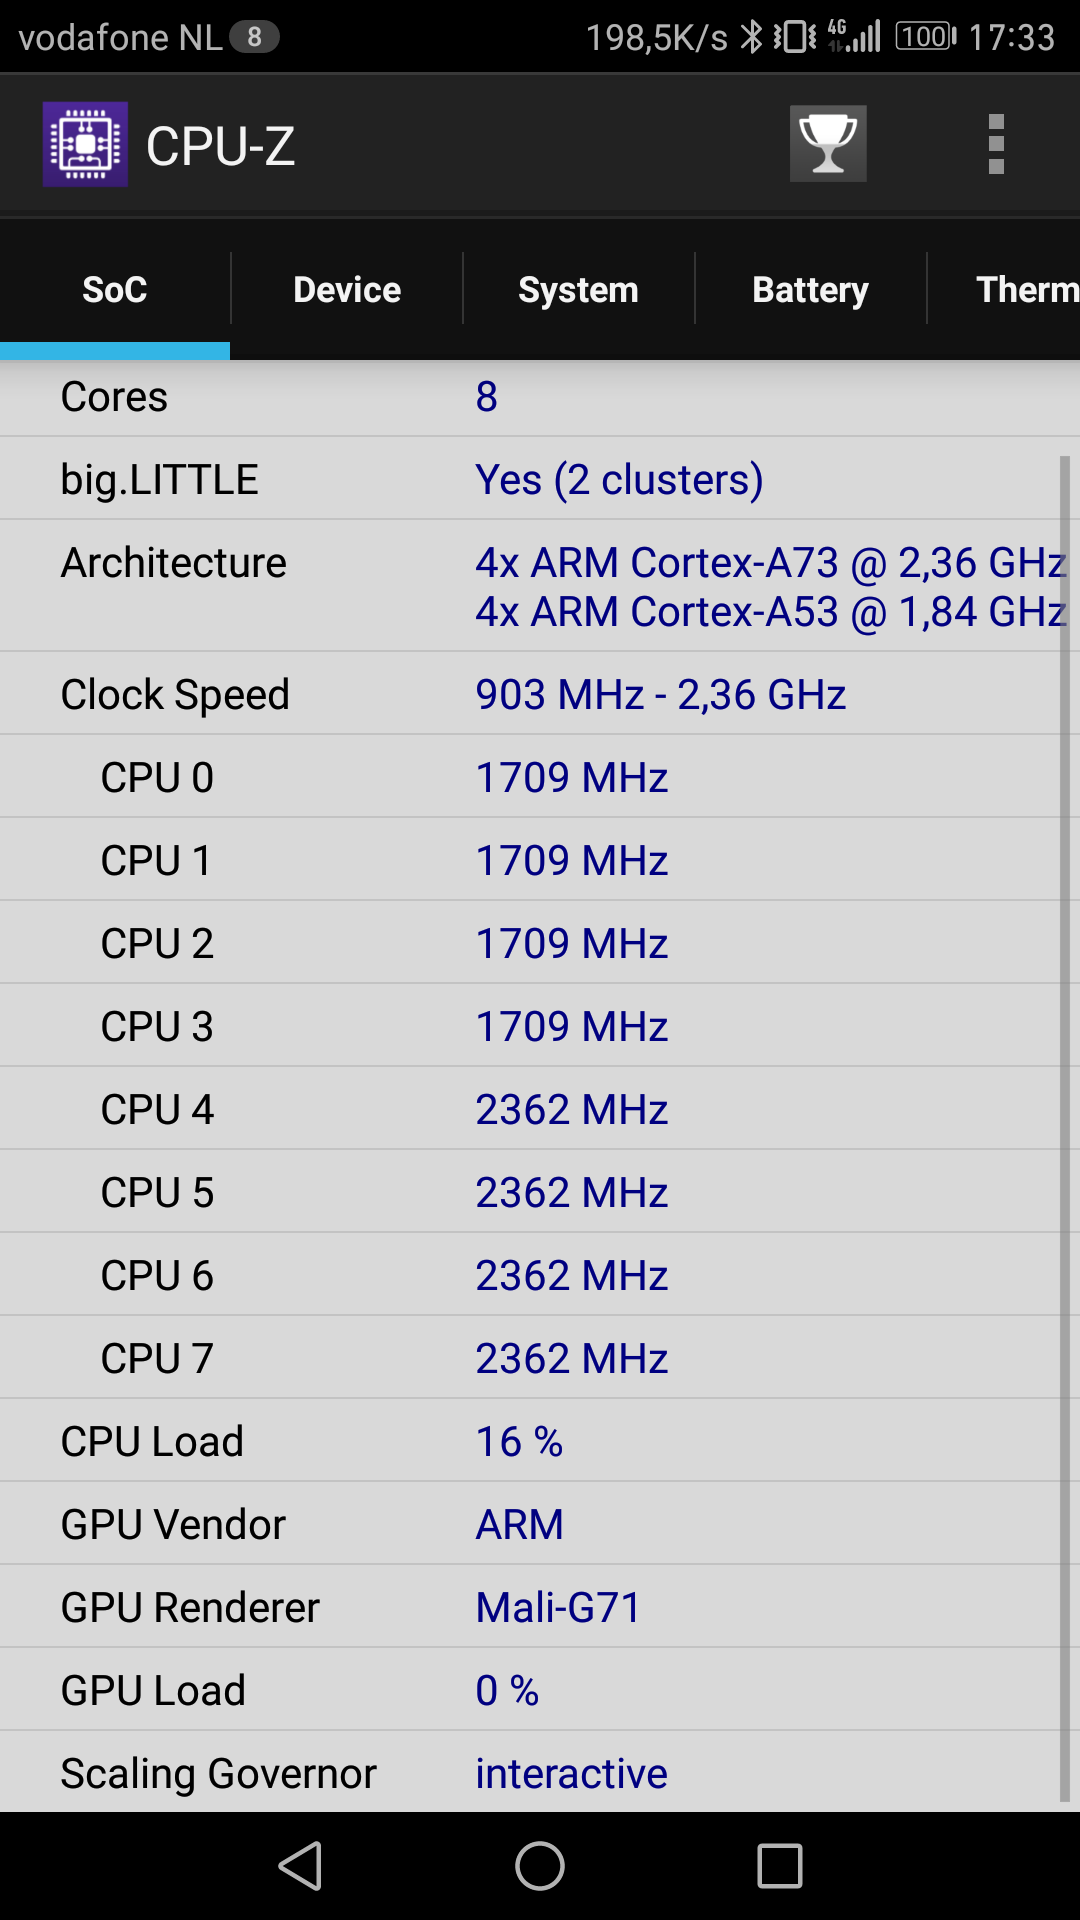Tap the CPU-Z app logo icon

pos(85,145)
